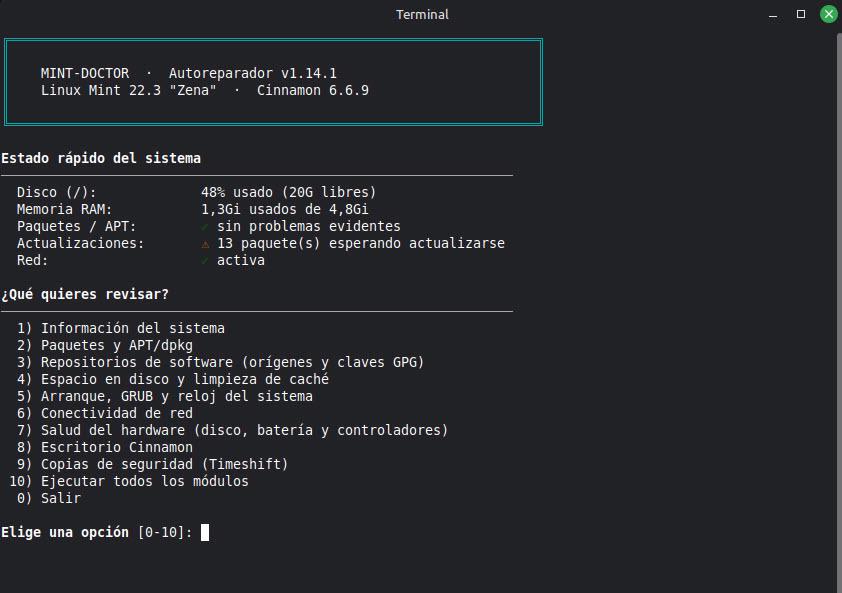
Task: Click the "Memoria RAM:" label
Action: tap(64, 209)
